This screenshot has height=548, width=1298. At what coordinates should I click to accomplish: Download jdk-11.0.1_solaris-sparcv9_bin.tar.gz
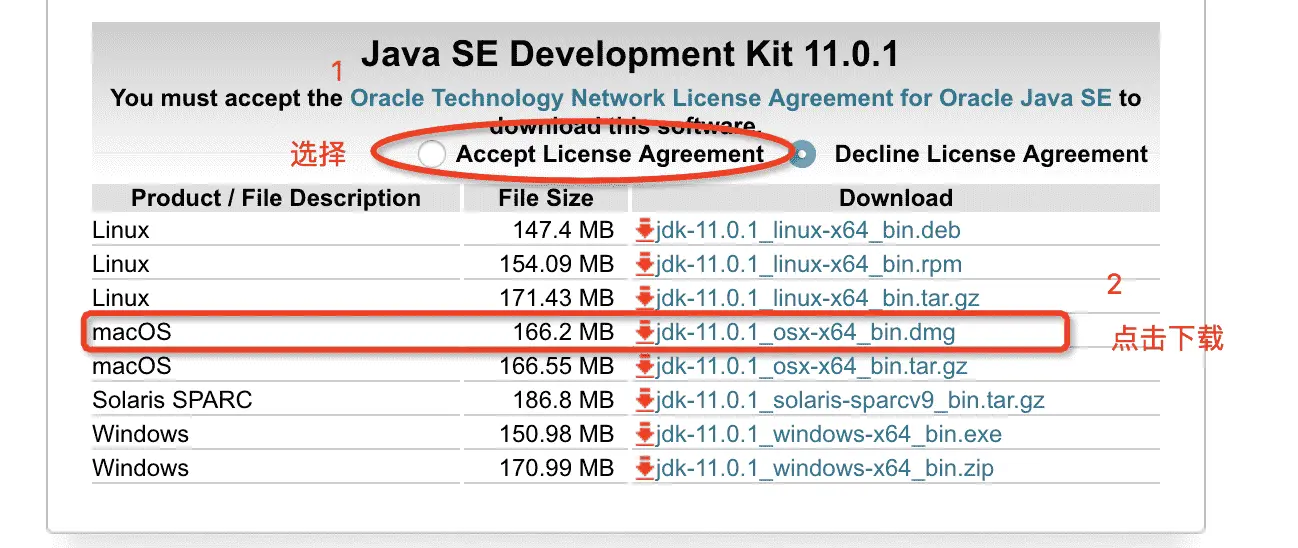pyautogui.click(x=850, y=400)
